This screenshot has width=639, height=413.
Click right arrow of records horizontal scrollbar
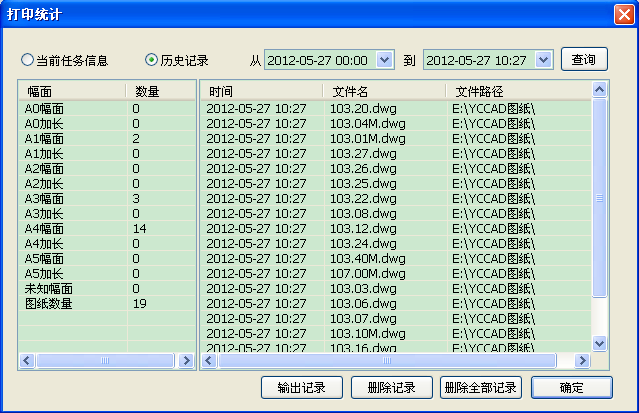click(x=582, y=360)
